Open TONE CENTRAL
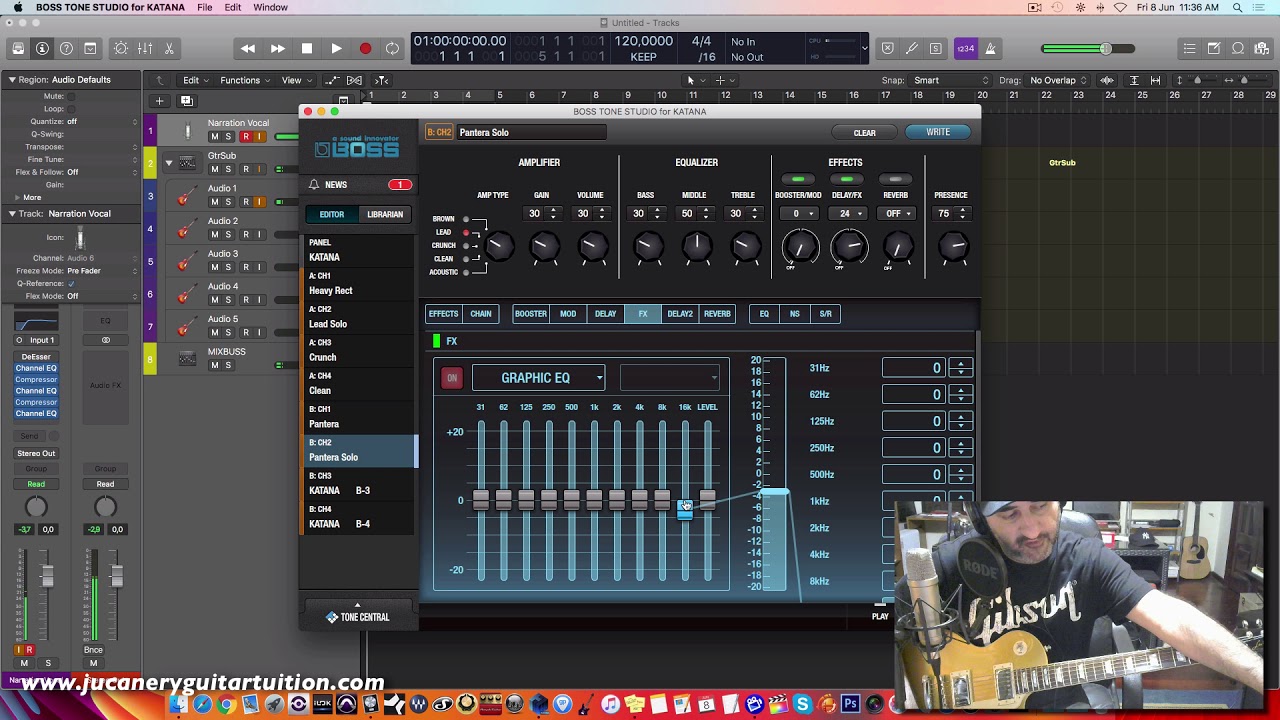The width and height of the screenshot is (1280, 720). pos(358,617)
